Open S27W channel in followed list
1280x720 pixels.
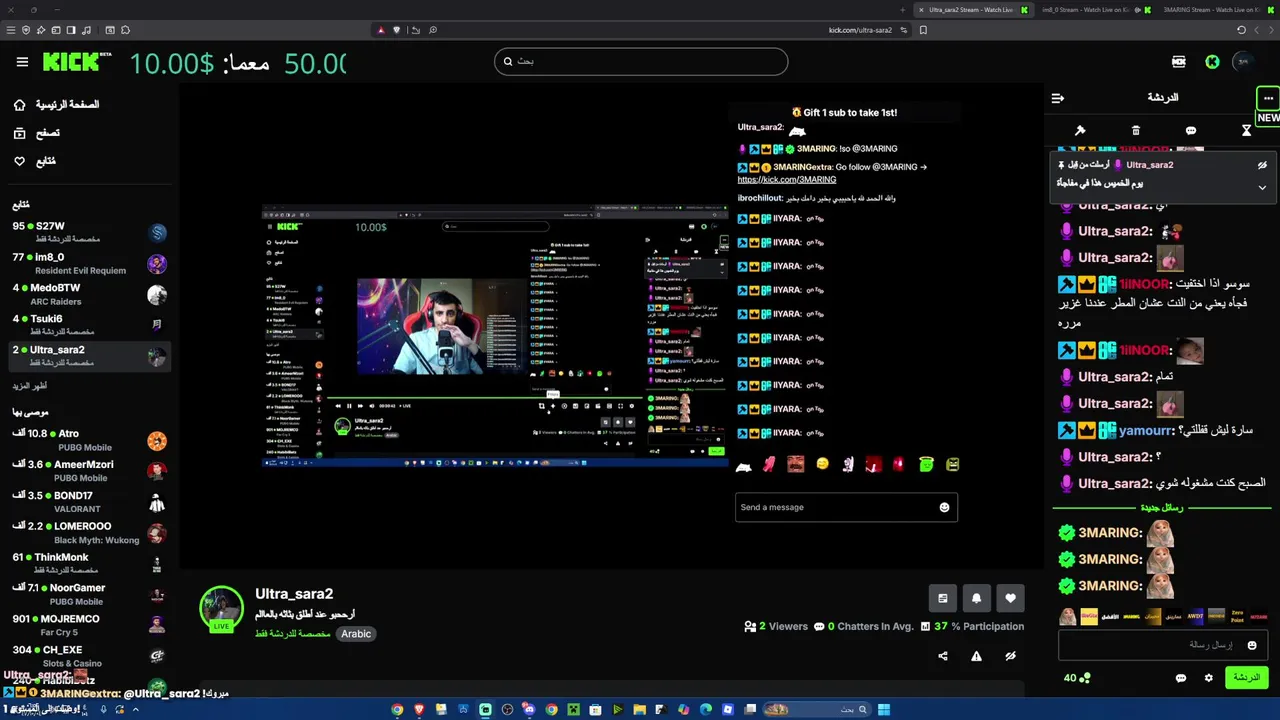pos(89,233)
